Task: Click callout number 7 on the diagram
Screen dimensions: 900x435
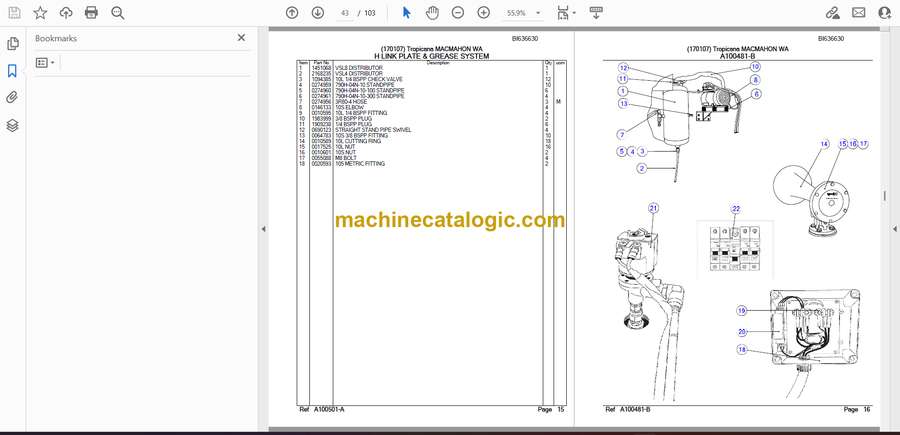Action: 621,134
